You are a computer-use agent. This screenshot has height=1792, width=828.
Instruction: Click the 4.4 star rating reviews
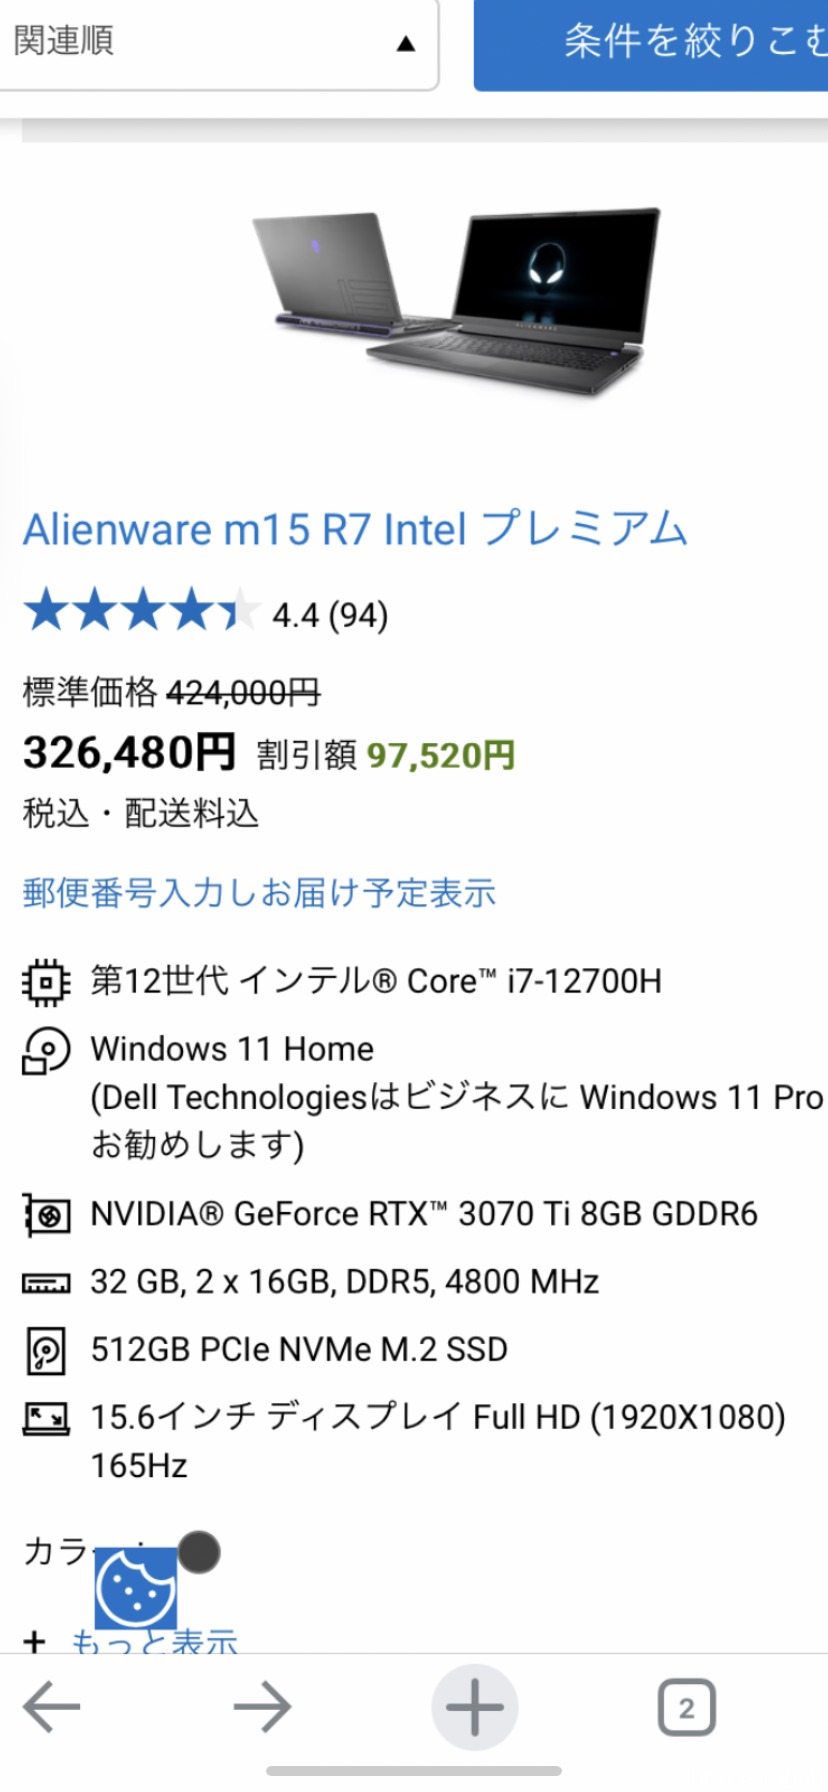tap(205, 612)
